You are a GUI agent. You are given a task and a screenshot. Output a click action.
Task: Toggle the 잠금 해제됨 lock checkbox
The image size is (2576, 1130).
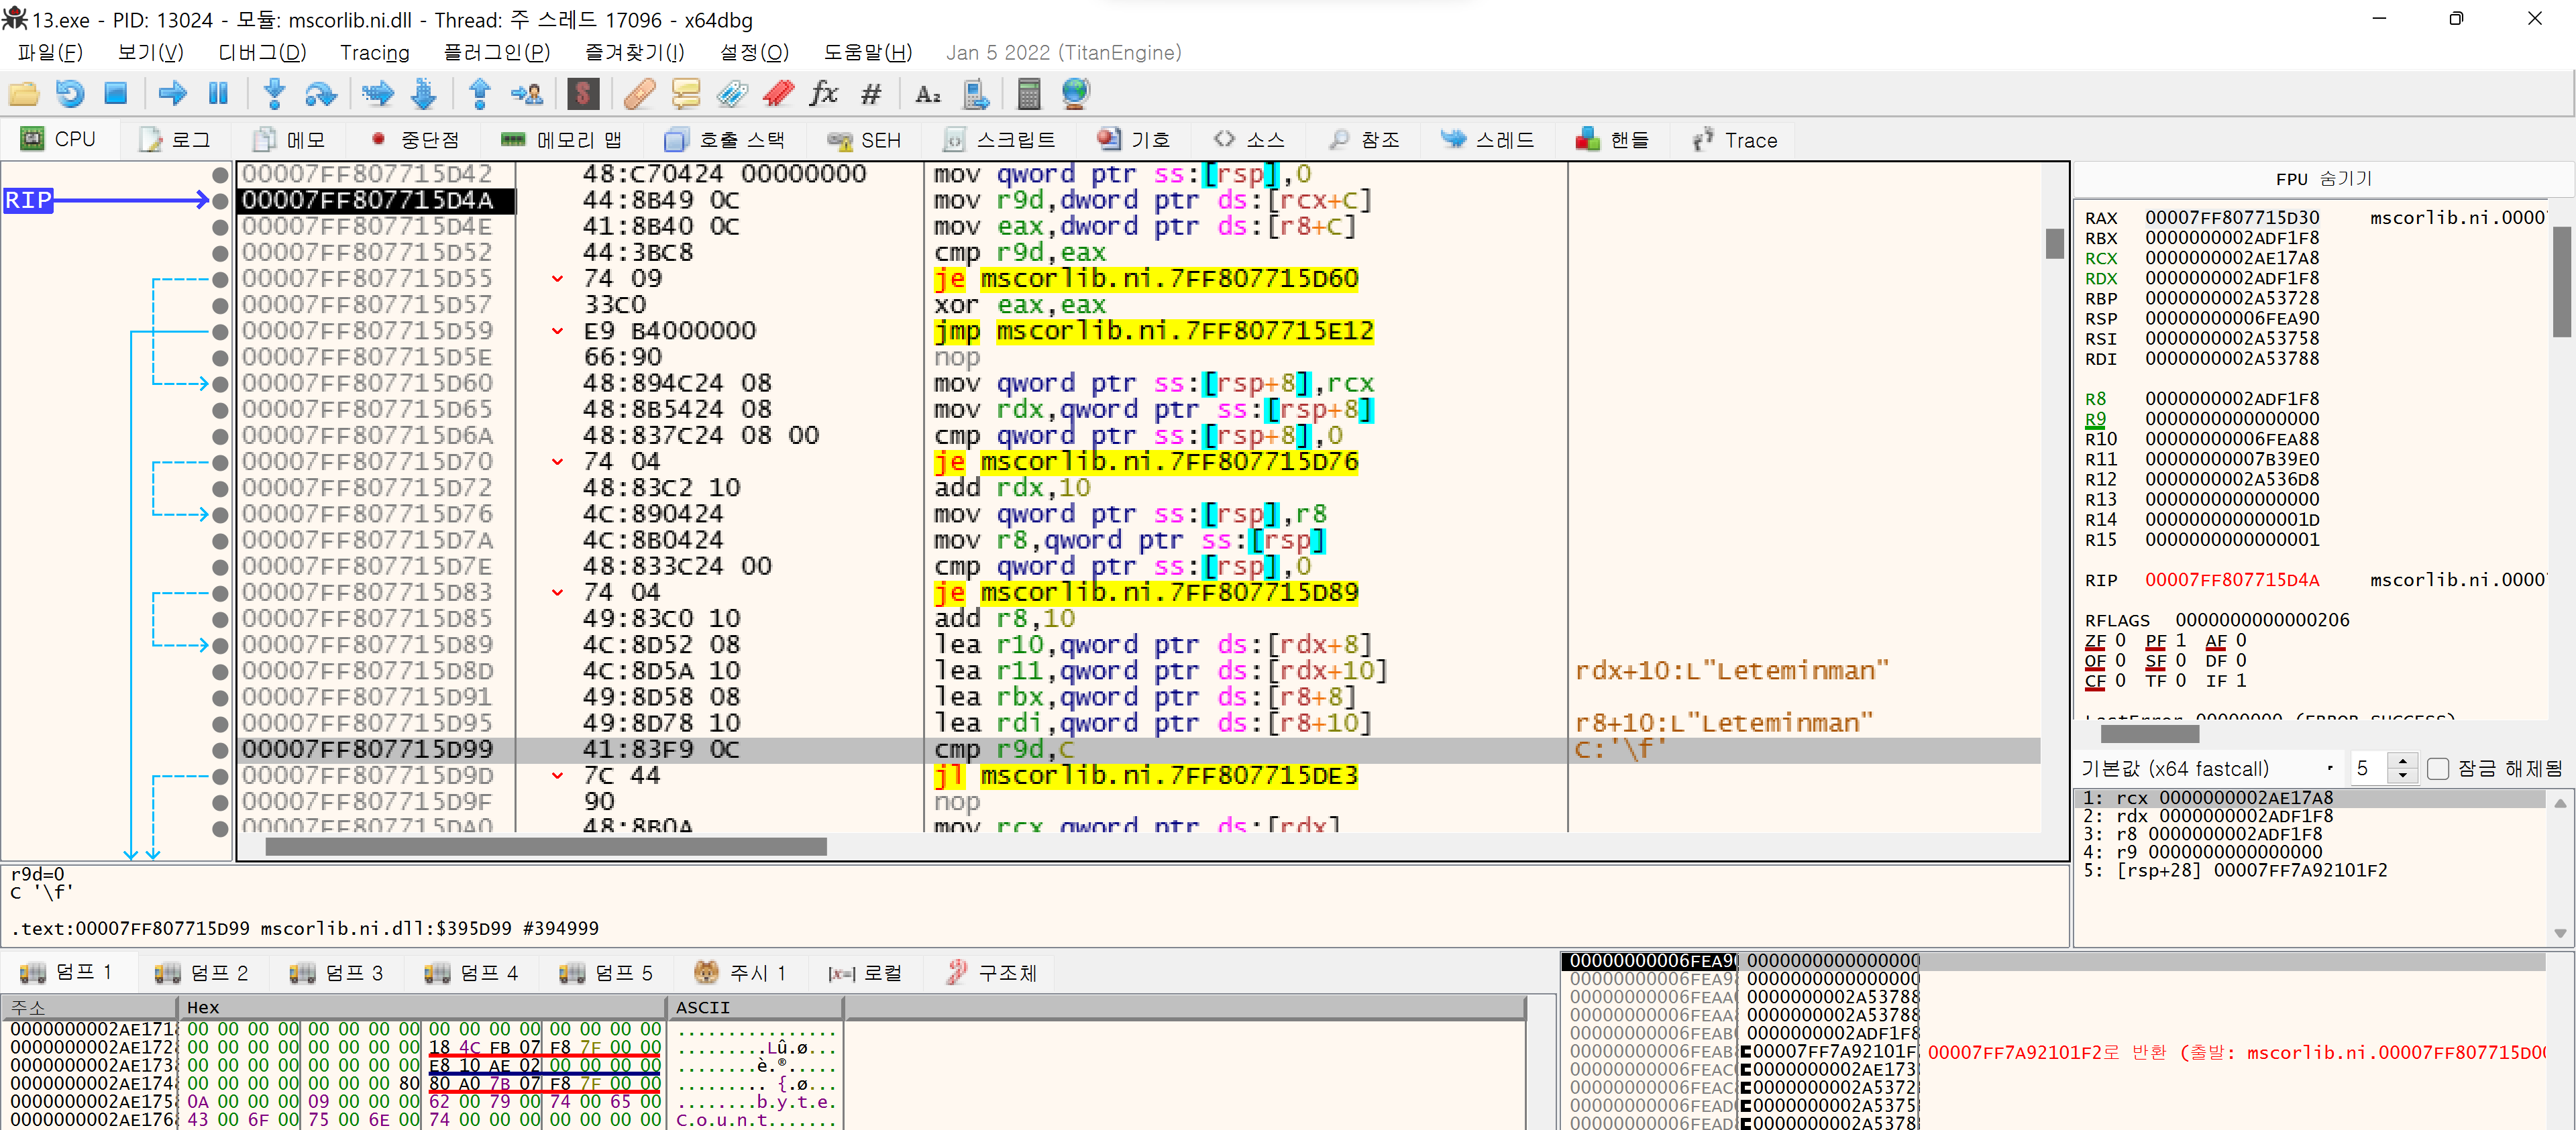[2438, 769]
